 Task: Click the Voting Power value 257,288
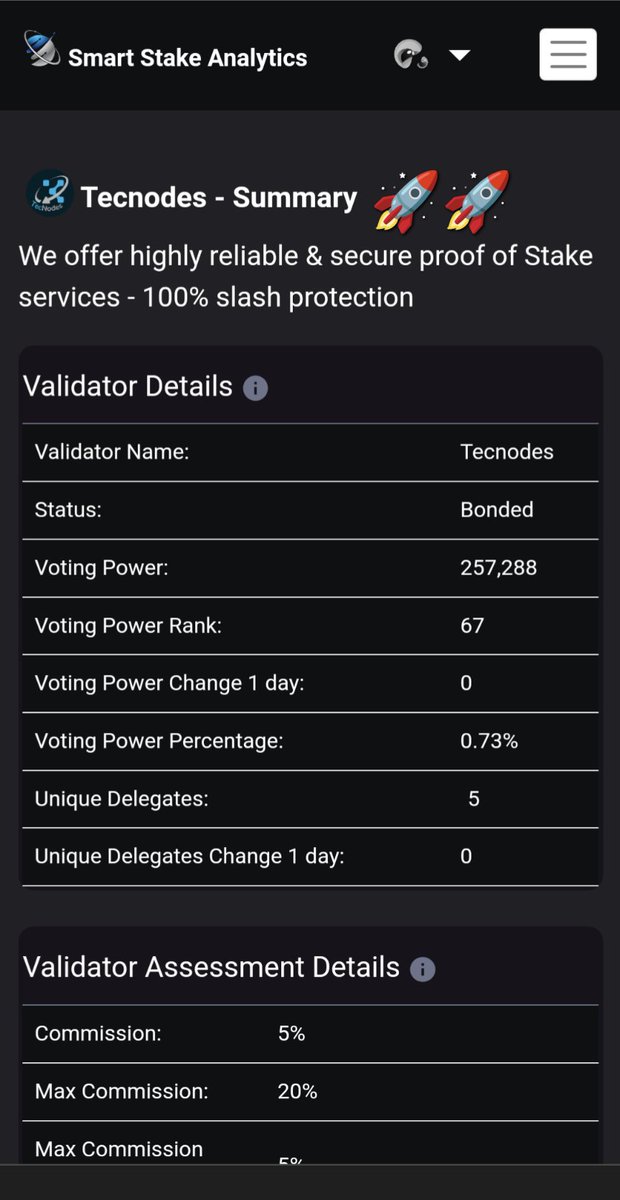(x=498, y=568)
